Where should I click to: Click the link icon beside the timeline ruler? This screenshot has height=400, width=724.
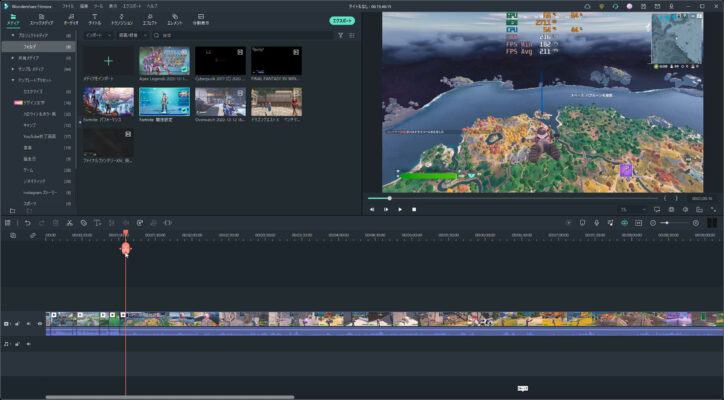tap(33, 236)
